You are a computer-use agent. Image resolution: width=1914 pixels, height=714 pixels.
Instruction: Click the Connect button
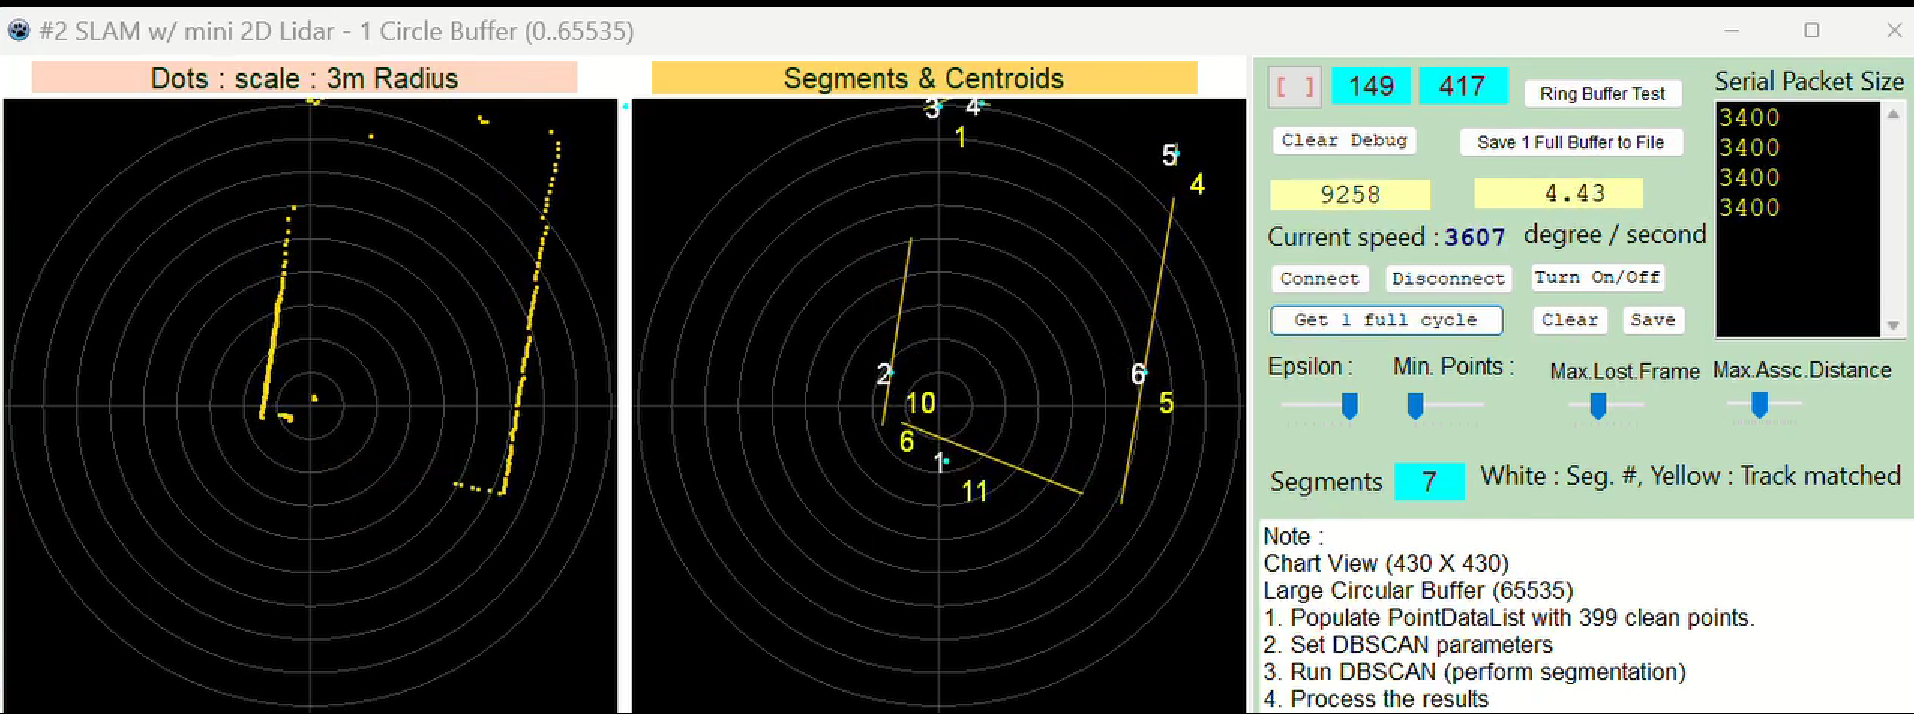(x=1319, y=278)
